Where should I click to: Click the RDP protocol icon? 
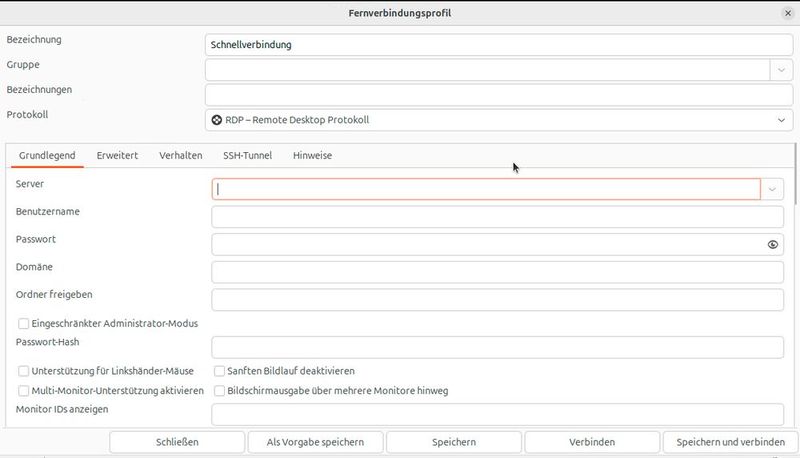(217, 120)
